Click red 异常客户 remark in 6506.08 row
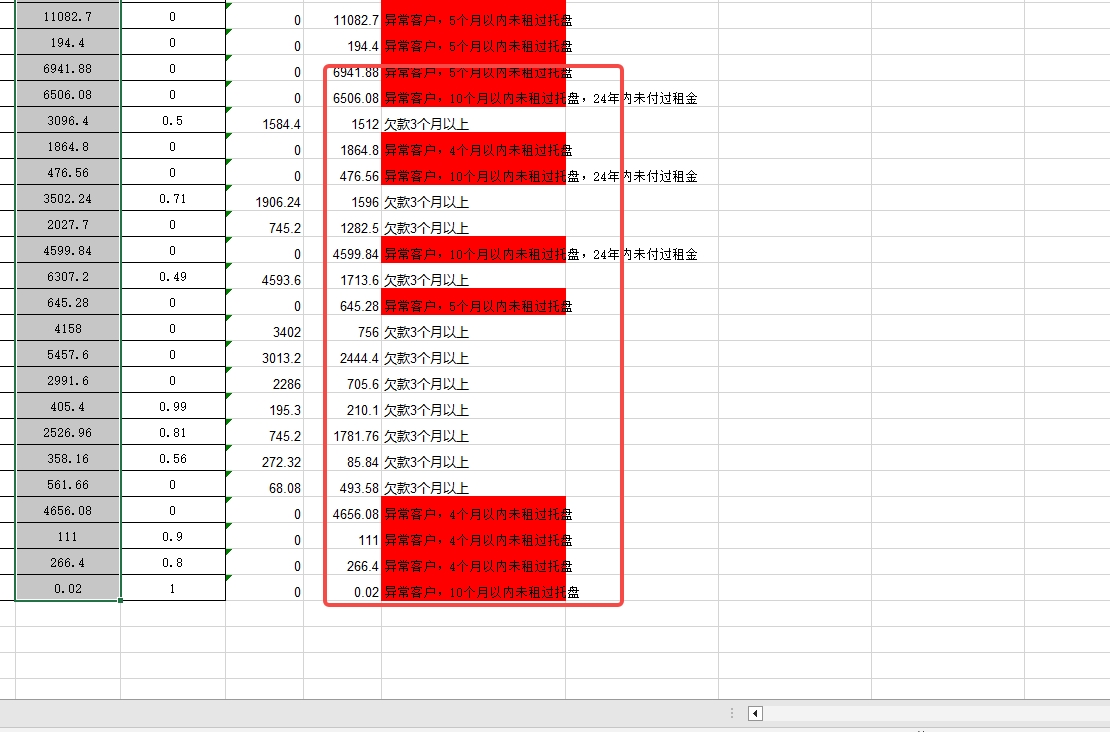The width and height of the screenshot is (1110, 732). (474, 94)
